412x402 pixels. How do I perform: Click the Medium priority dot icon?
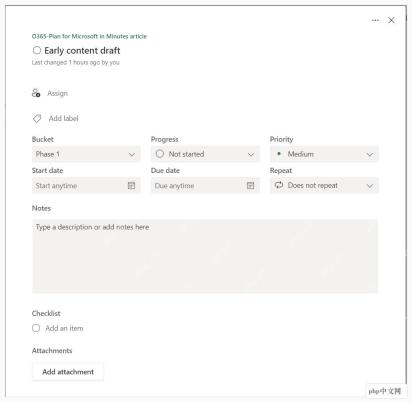click(x=279, y=154)
